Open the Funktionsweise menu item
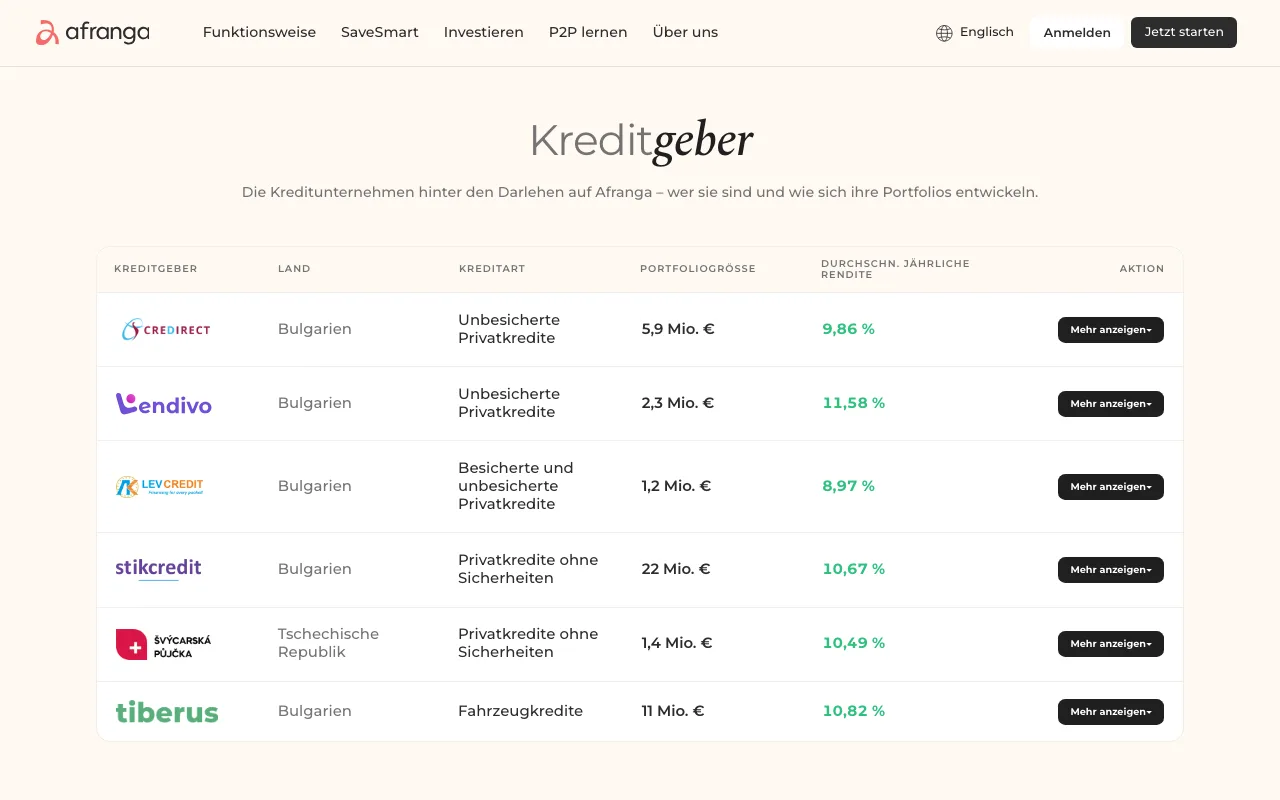 [x=259, y=32]
